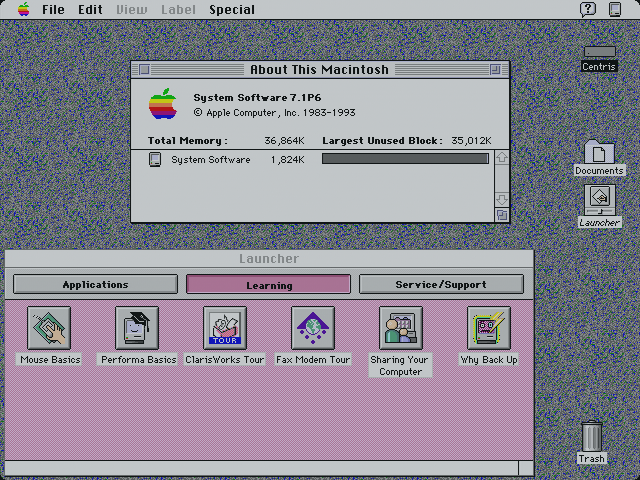Click the "1,824K" System Software size
Screen dimensions: 640x480
point(287,160)
